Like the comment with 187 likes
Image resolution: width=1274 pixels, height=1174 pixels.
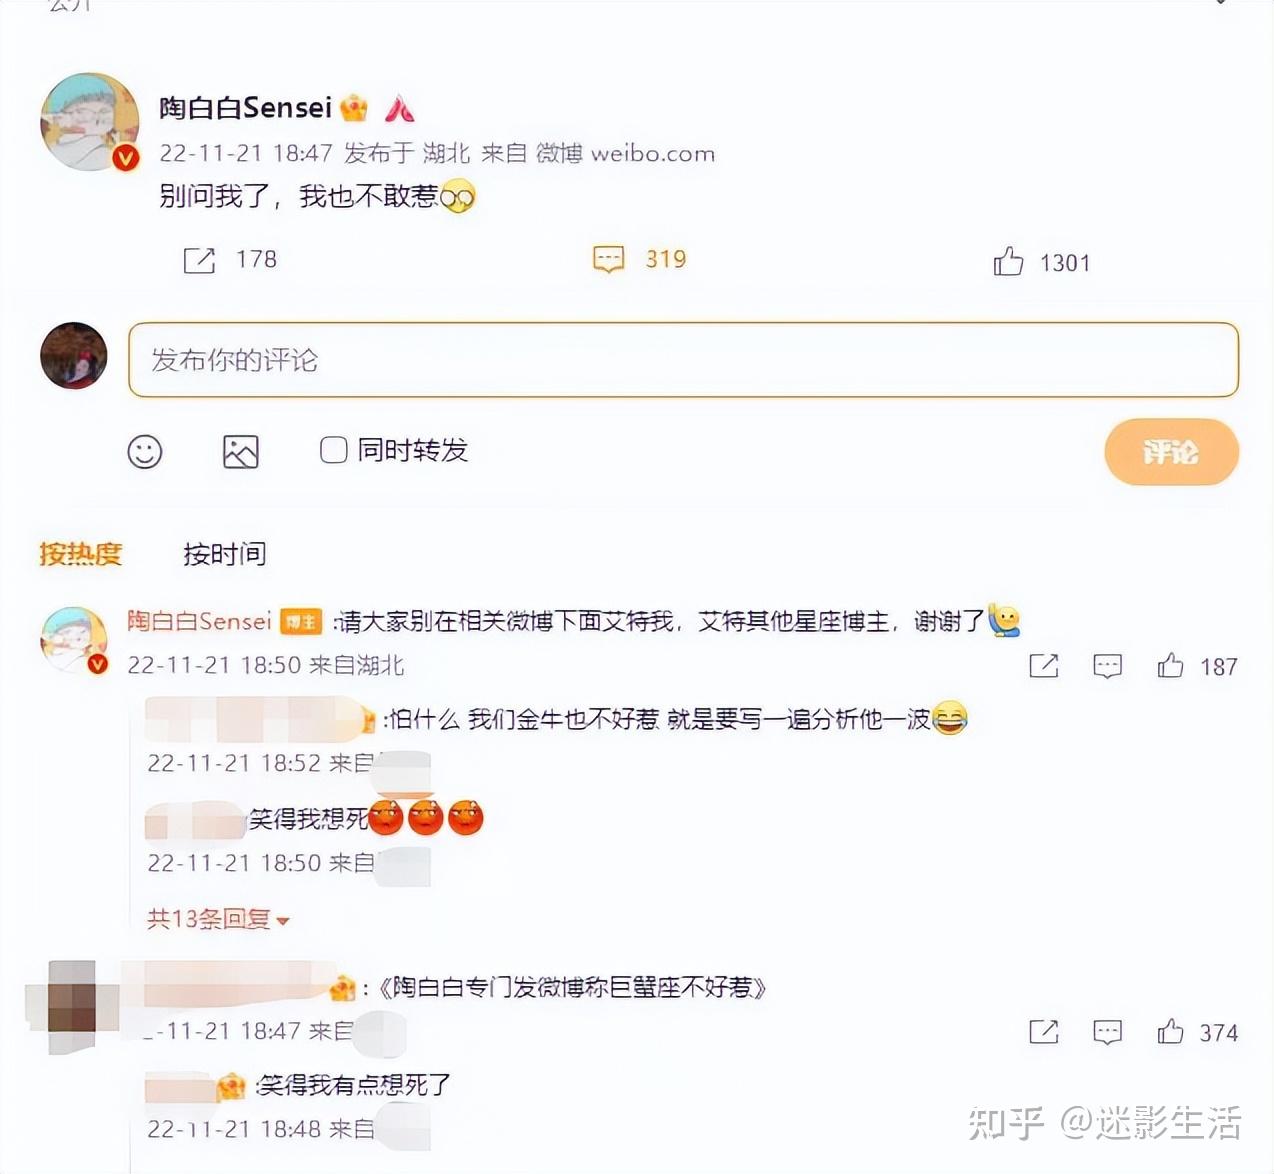(x=1170, y=665)
